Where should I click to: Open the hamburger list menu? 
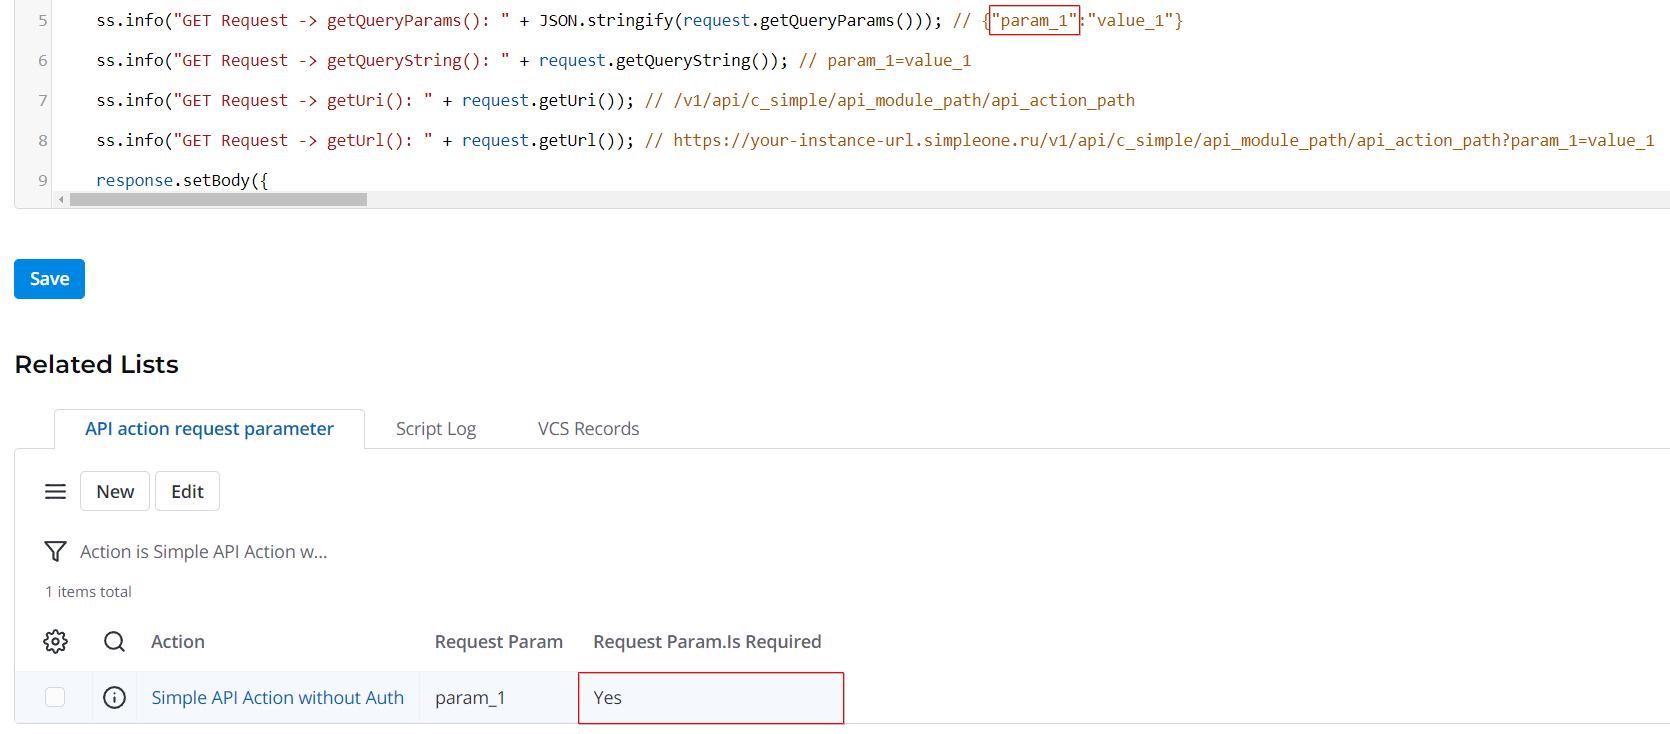(x=55, y=491)
